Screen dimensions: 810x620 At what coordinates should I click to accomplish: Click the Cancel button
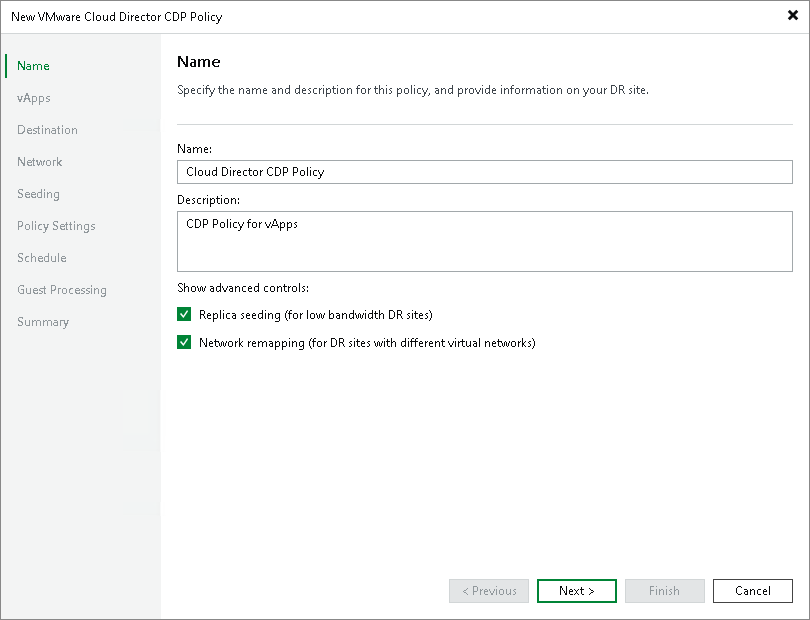click(753, 591)
